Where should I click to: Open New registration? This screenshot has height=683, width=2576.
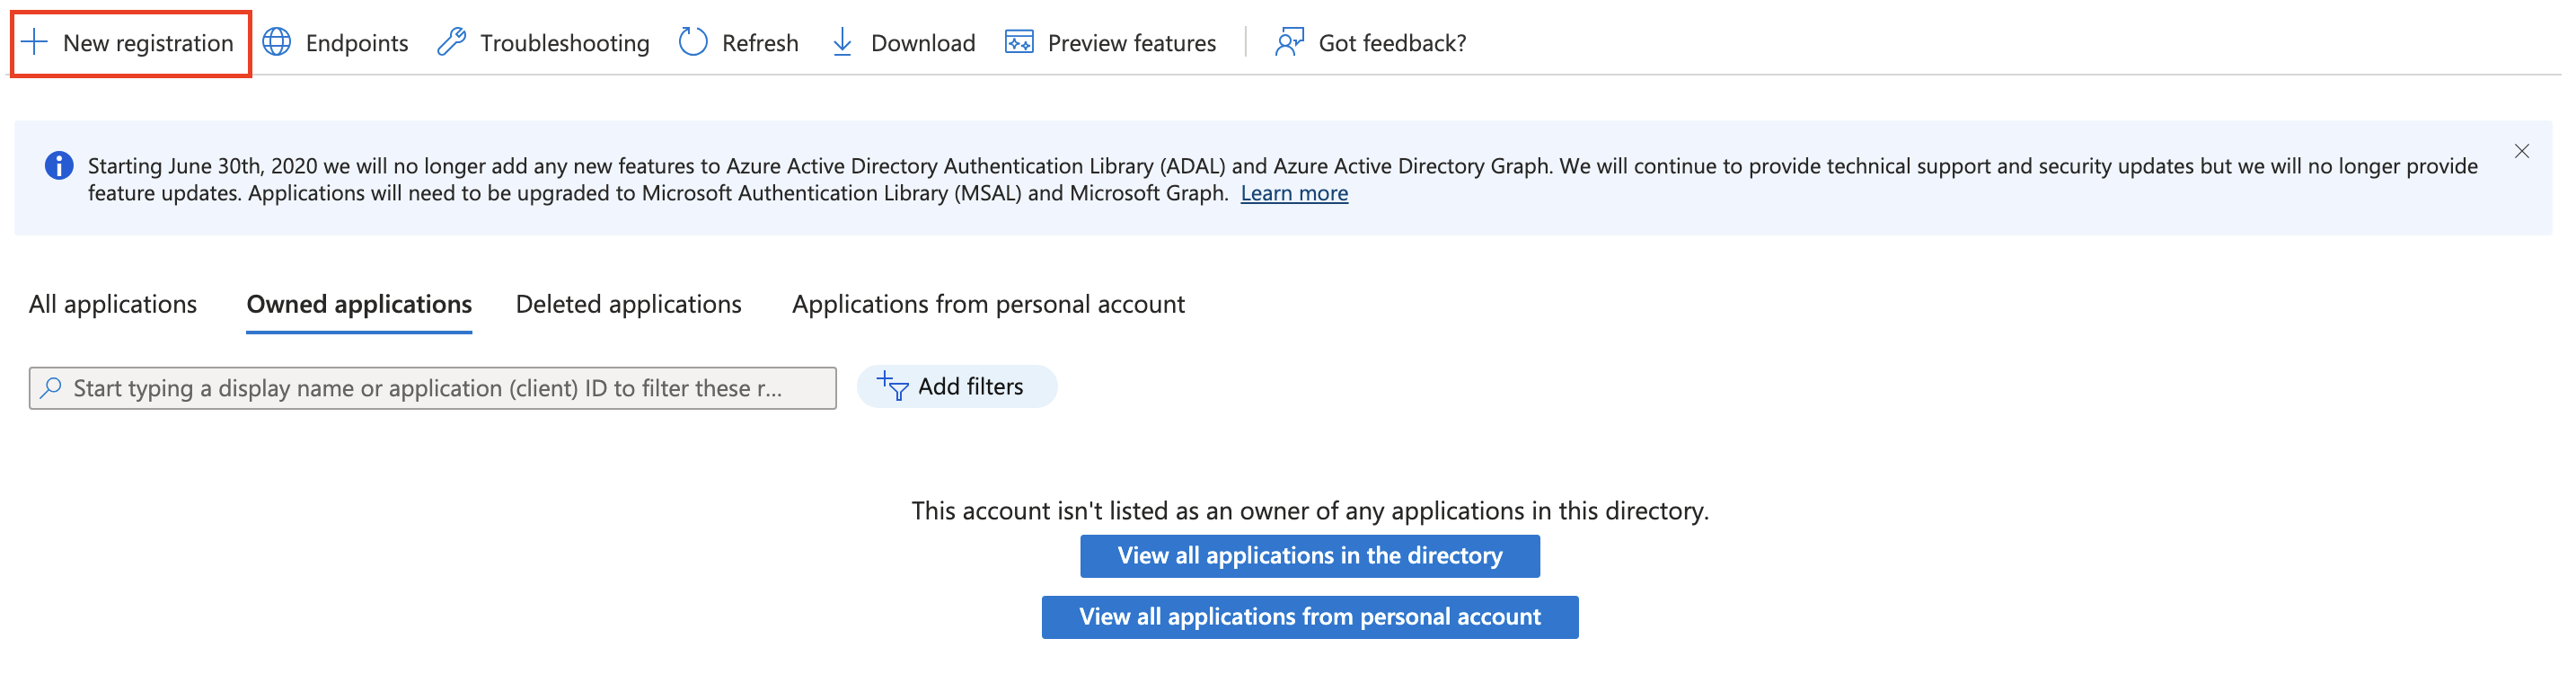(x=130, y=43)
